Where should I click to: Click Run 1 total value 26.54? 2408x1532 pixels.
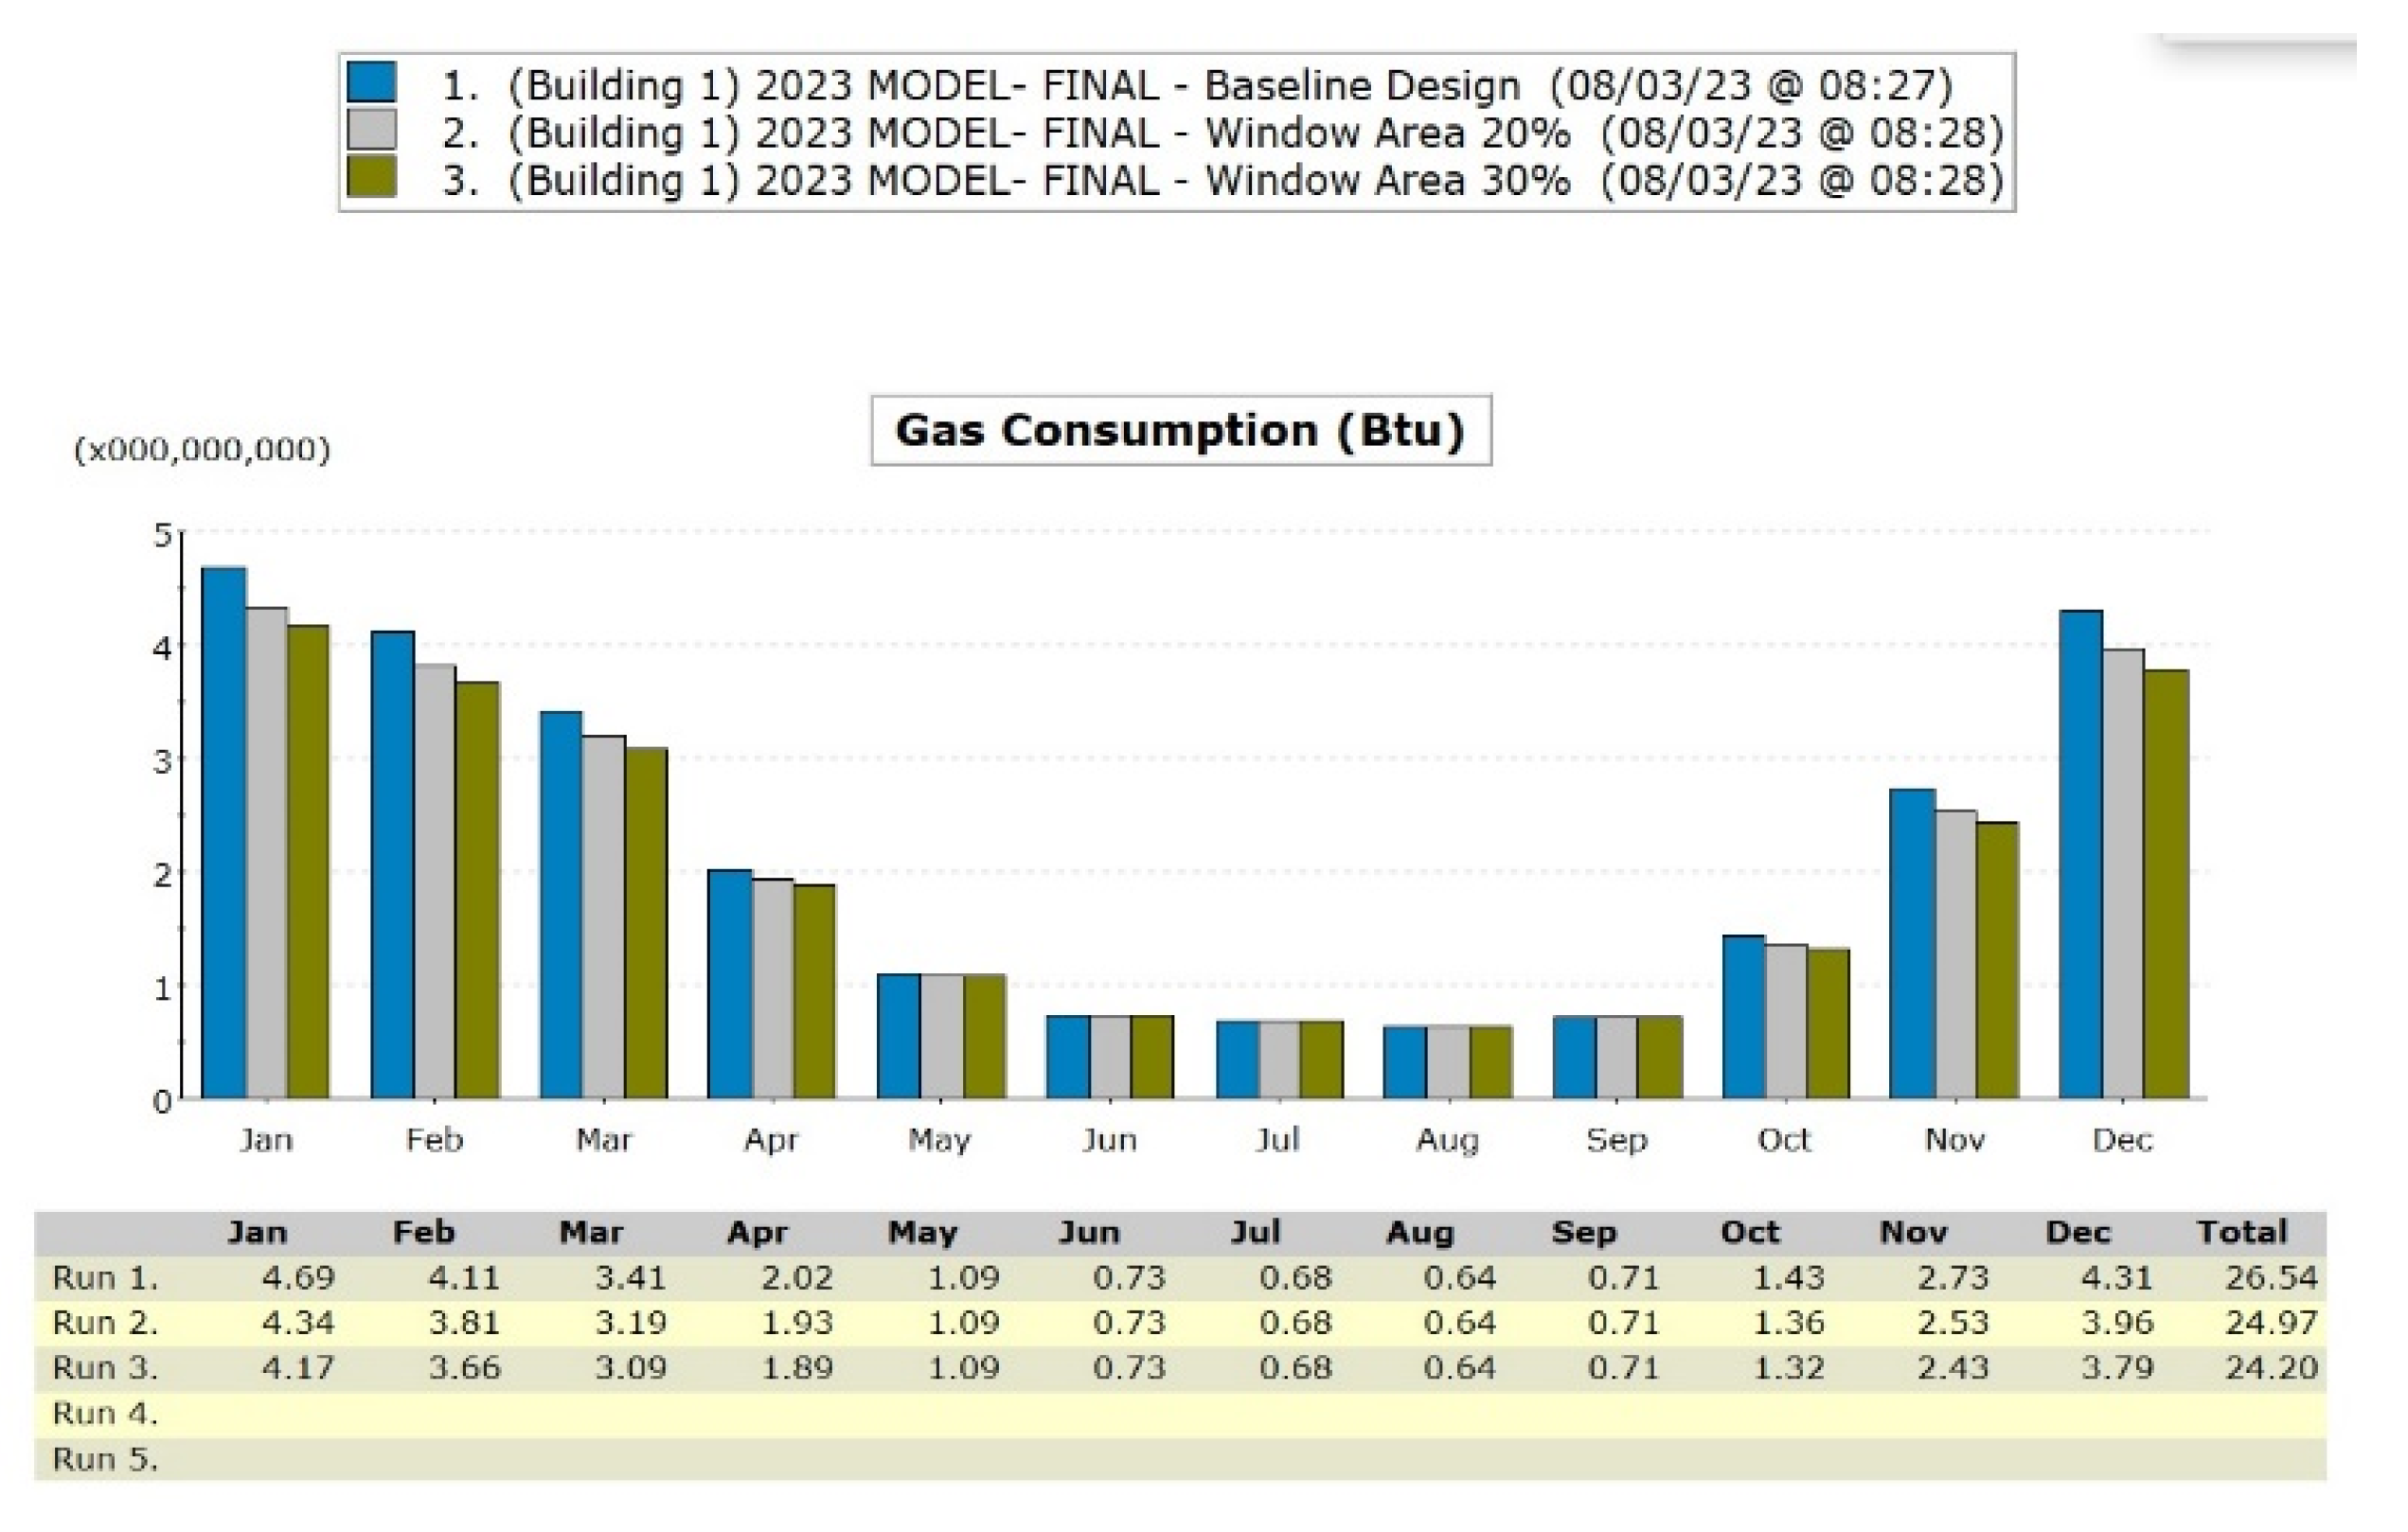pos(2271,1278)
